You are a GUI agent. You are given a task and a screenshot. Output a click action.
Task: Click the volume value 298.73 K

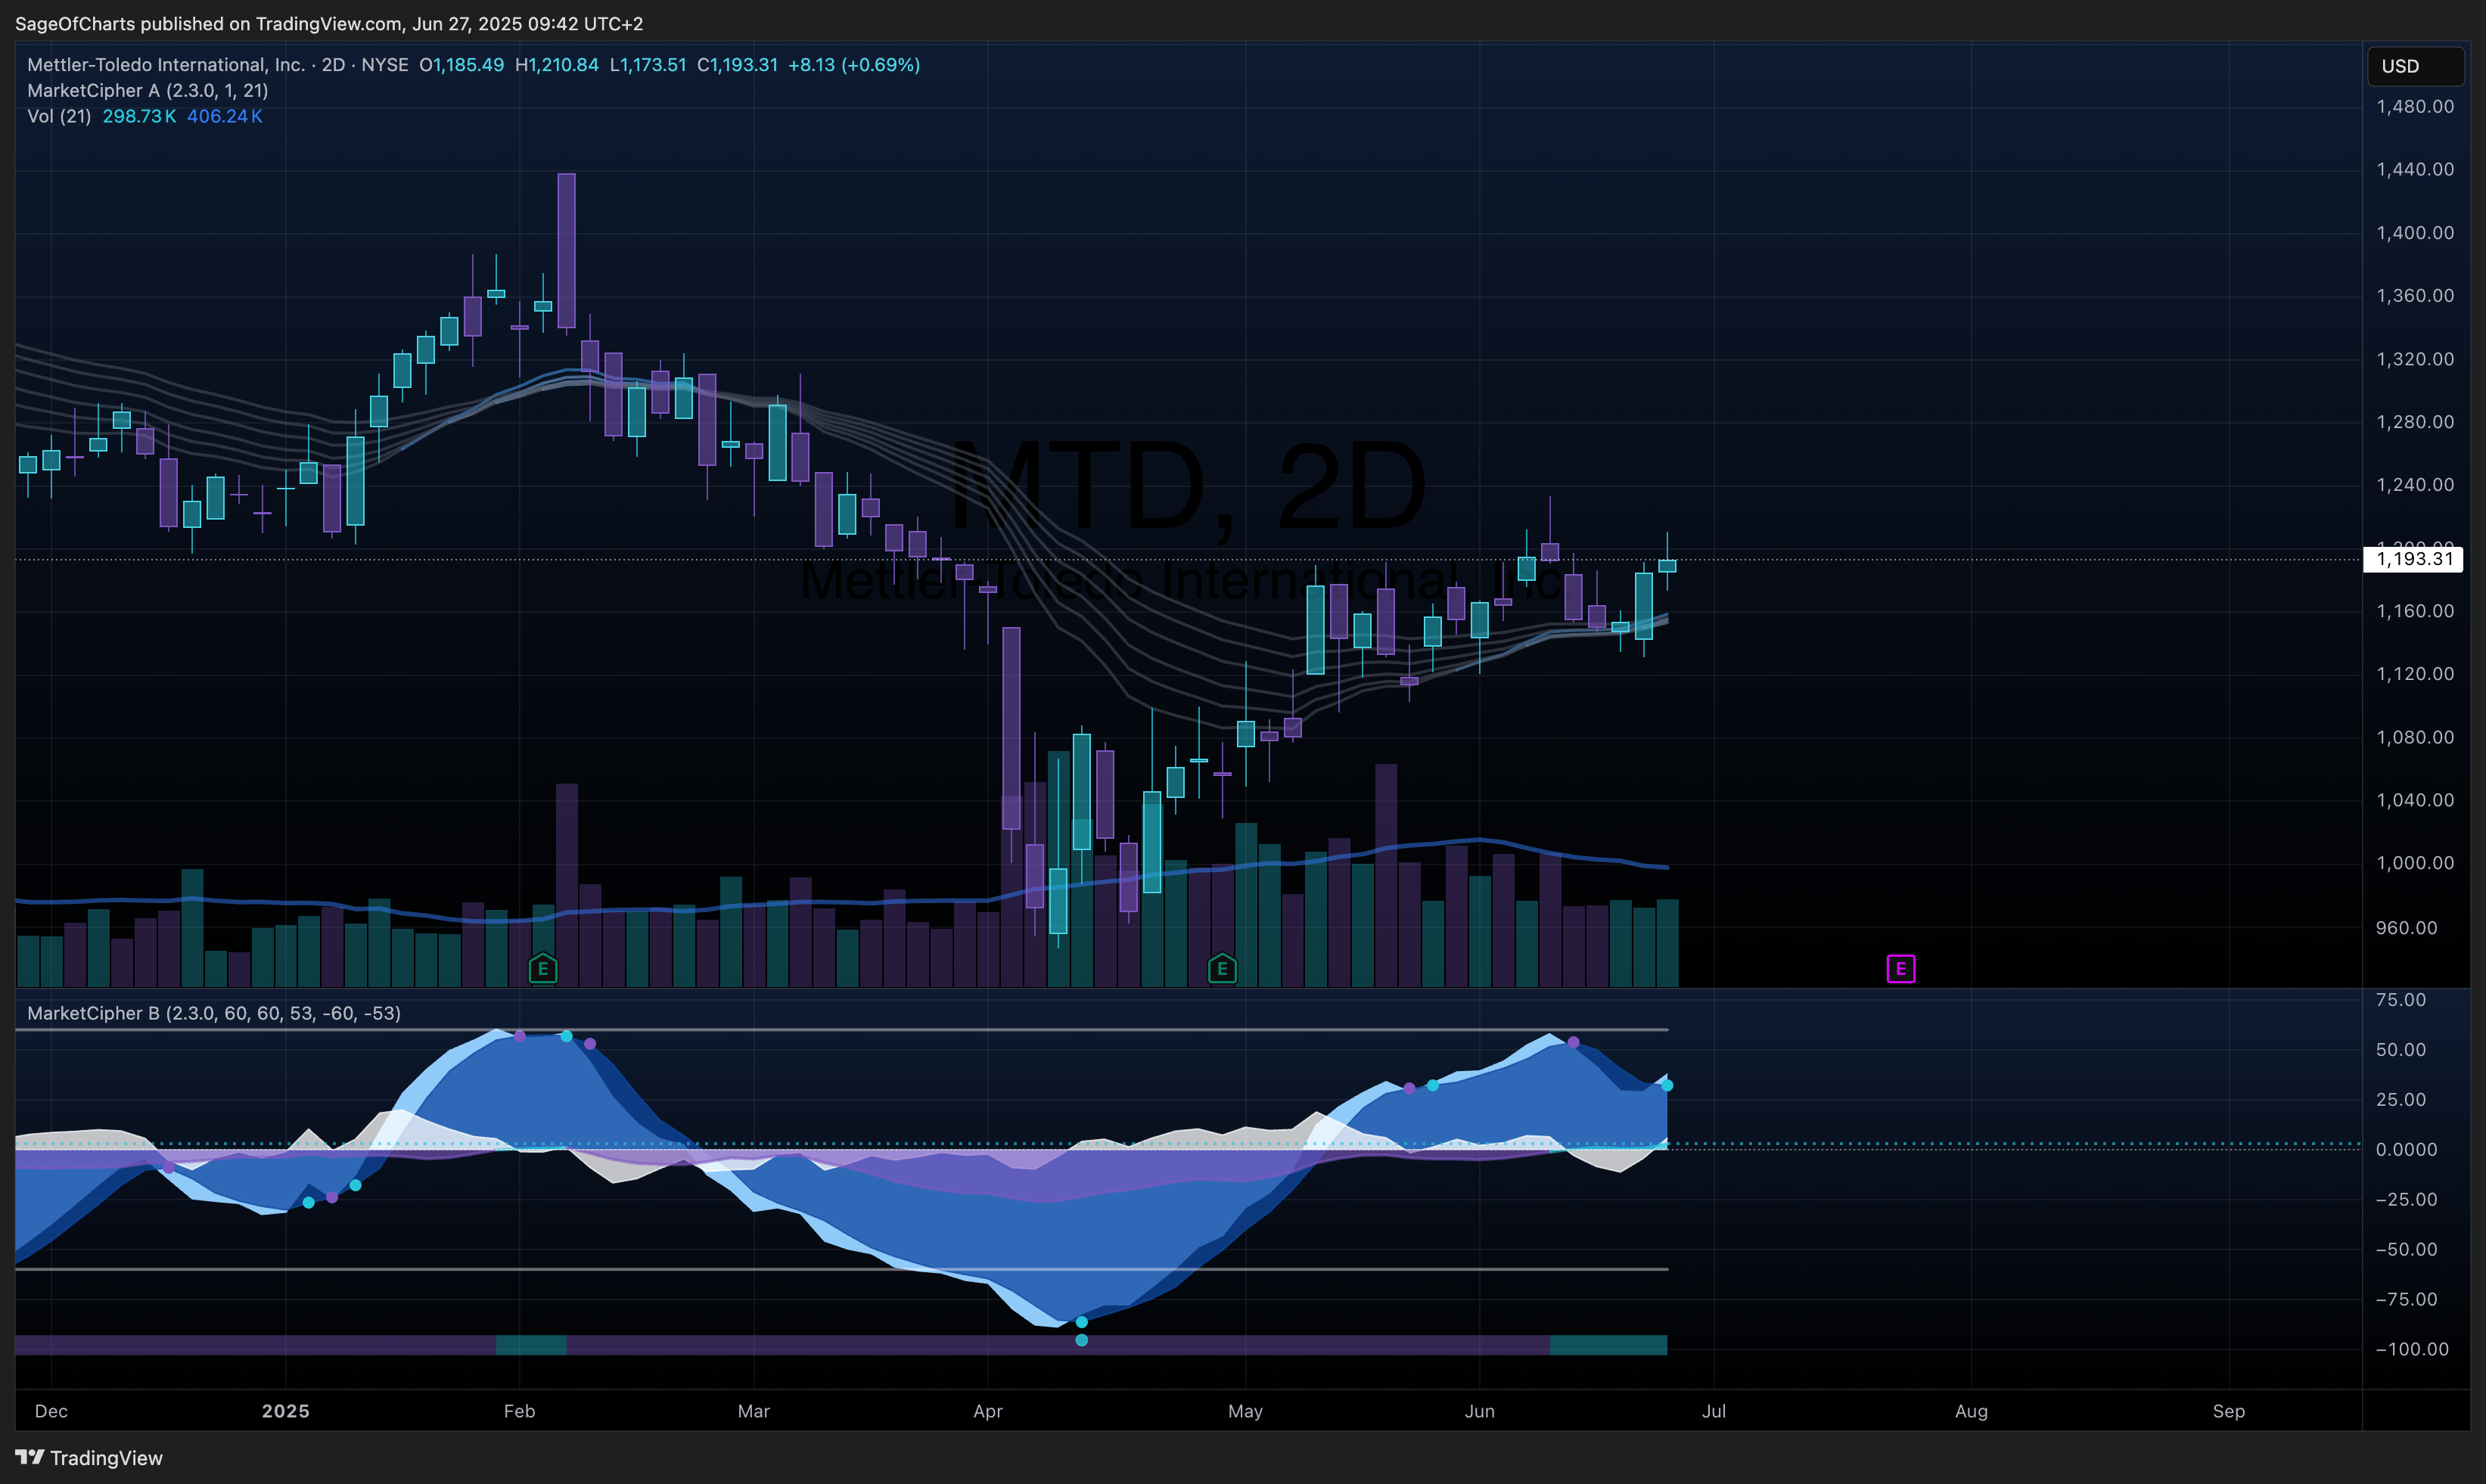coord(139,116)
